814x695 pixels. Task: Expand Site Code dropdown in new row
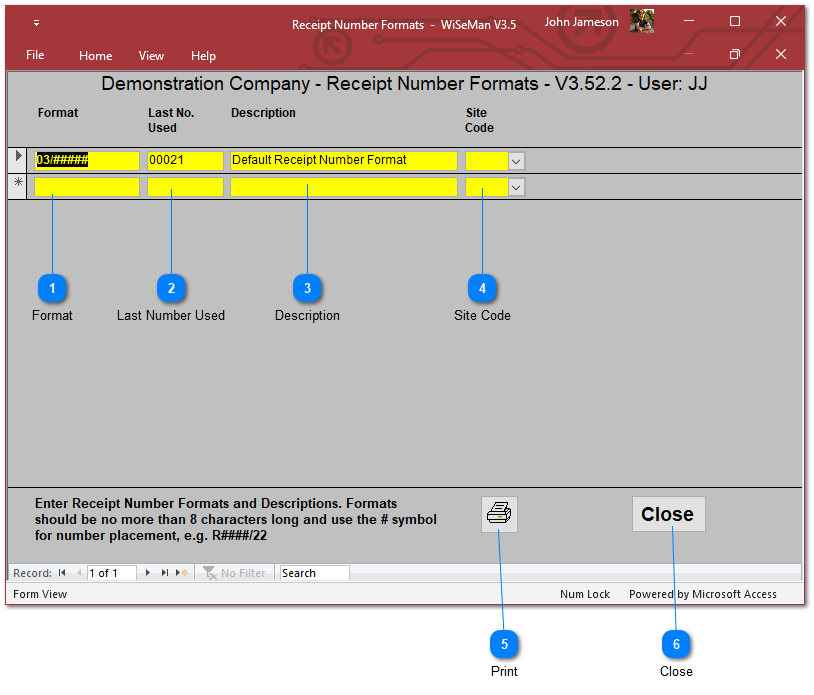point(516,186)
